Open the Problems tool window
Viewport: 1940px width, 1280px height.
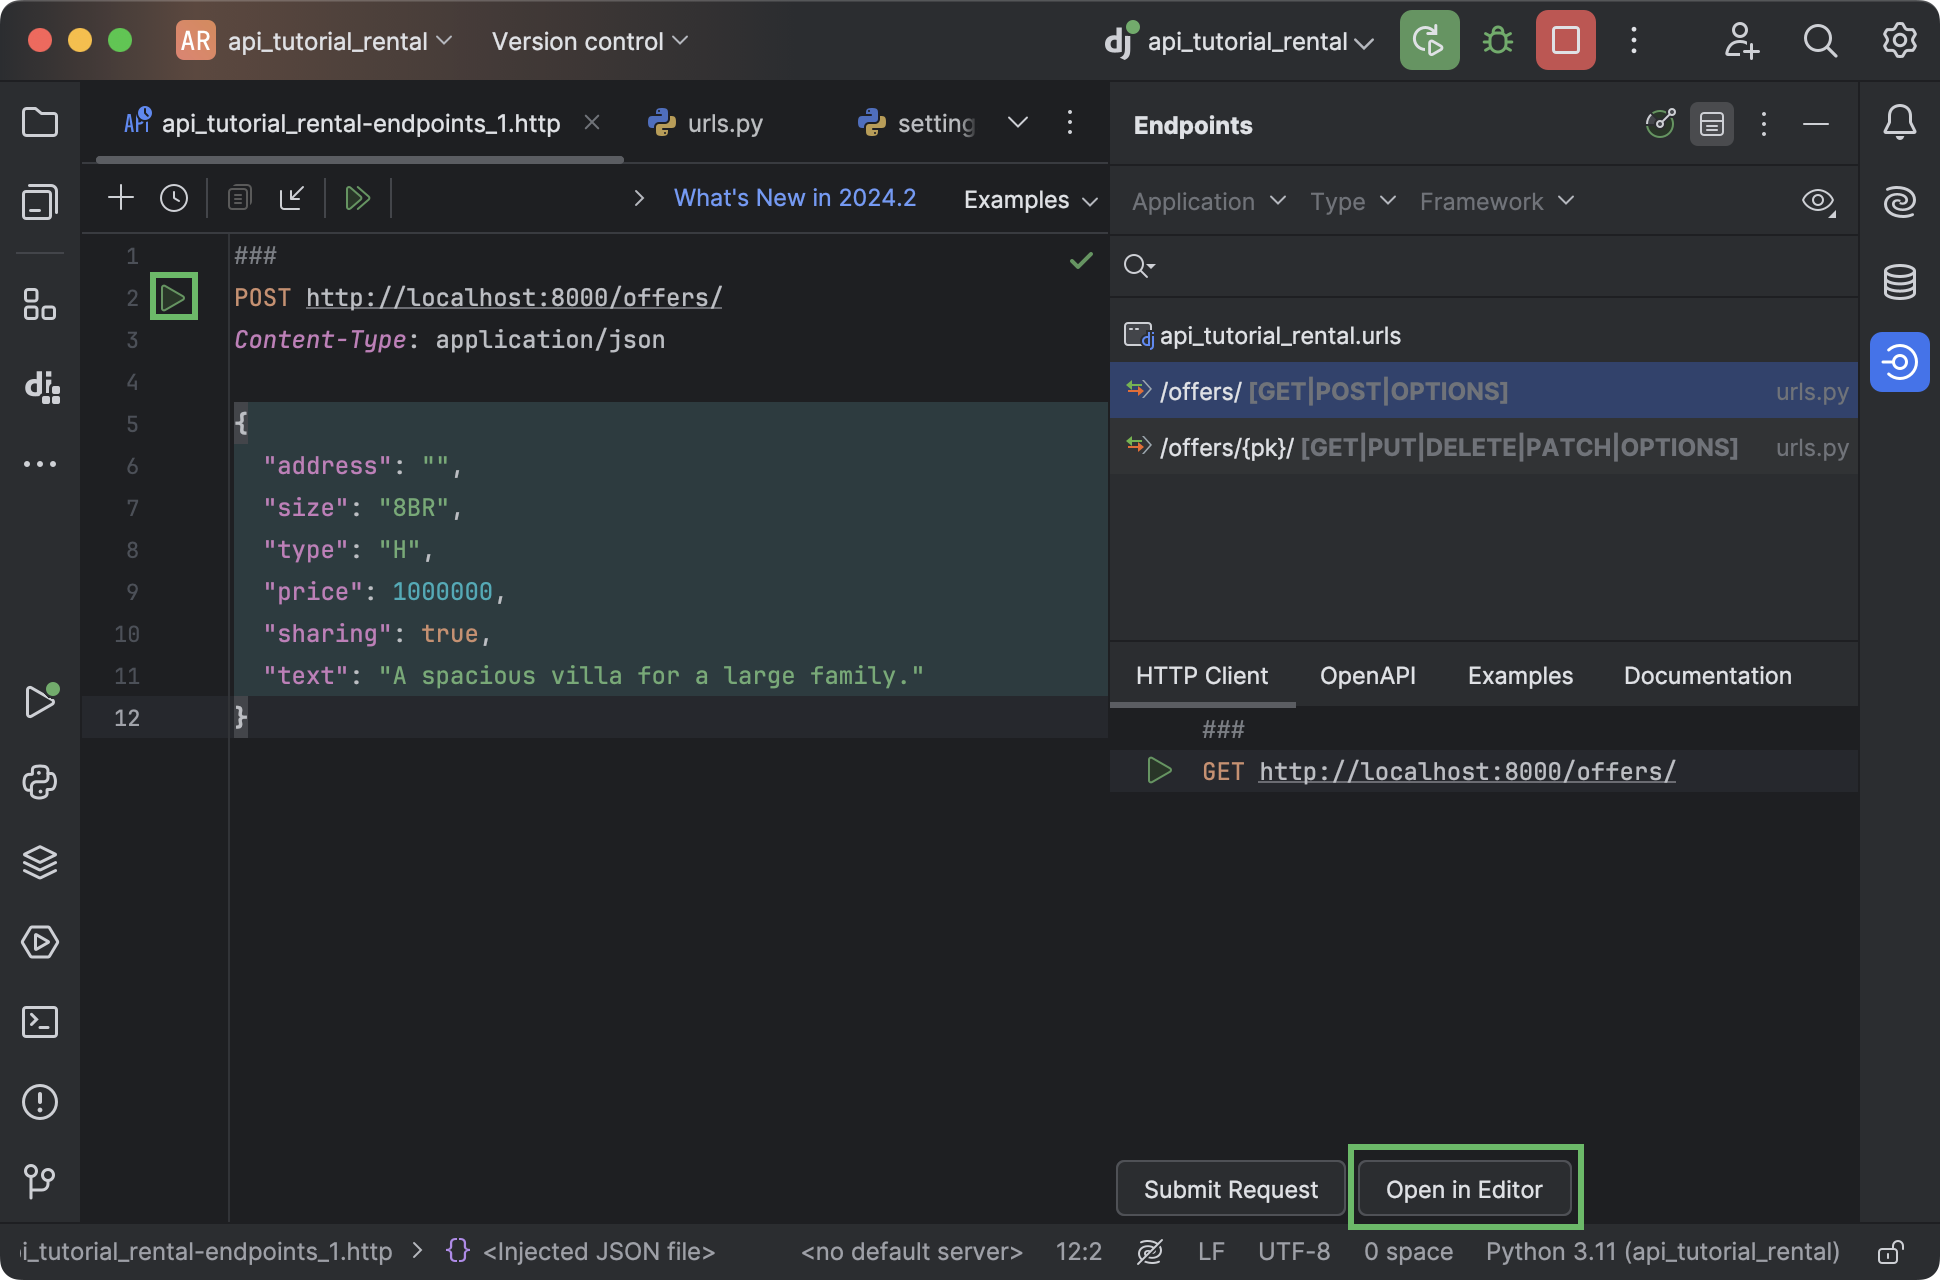coord(40,1102)
